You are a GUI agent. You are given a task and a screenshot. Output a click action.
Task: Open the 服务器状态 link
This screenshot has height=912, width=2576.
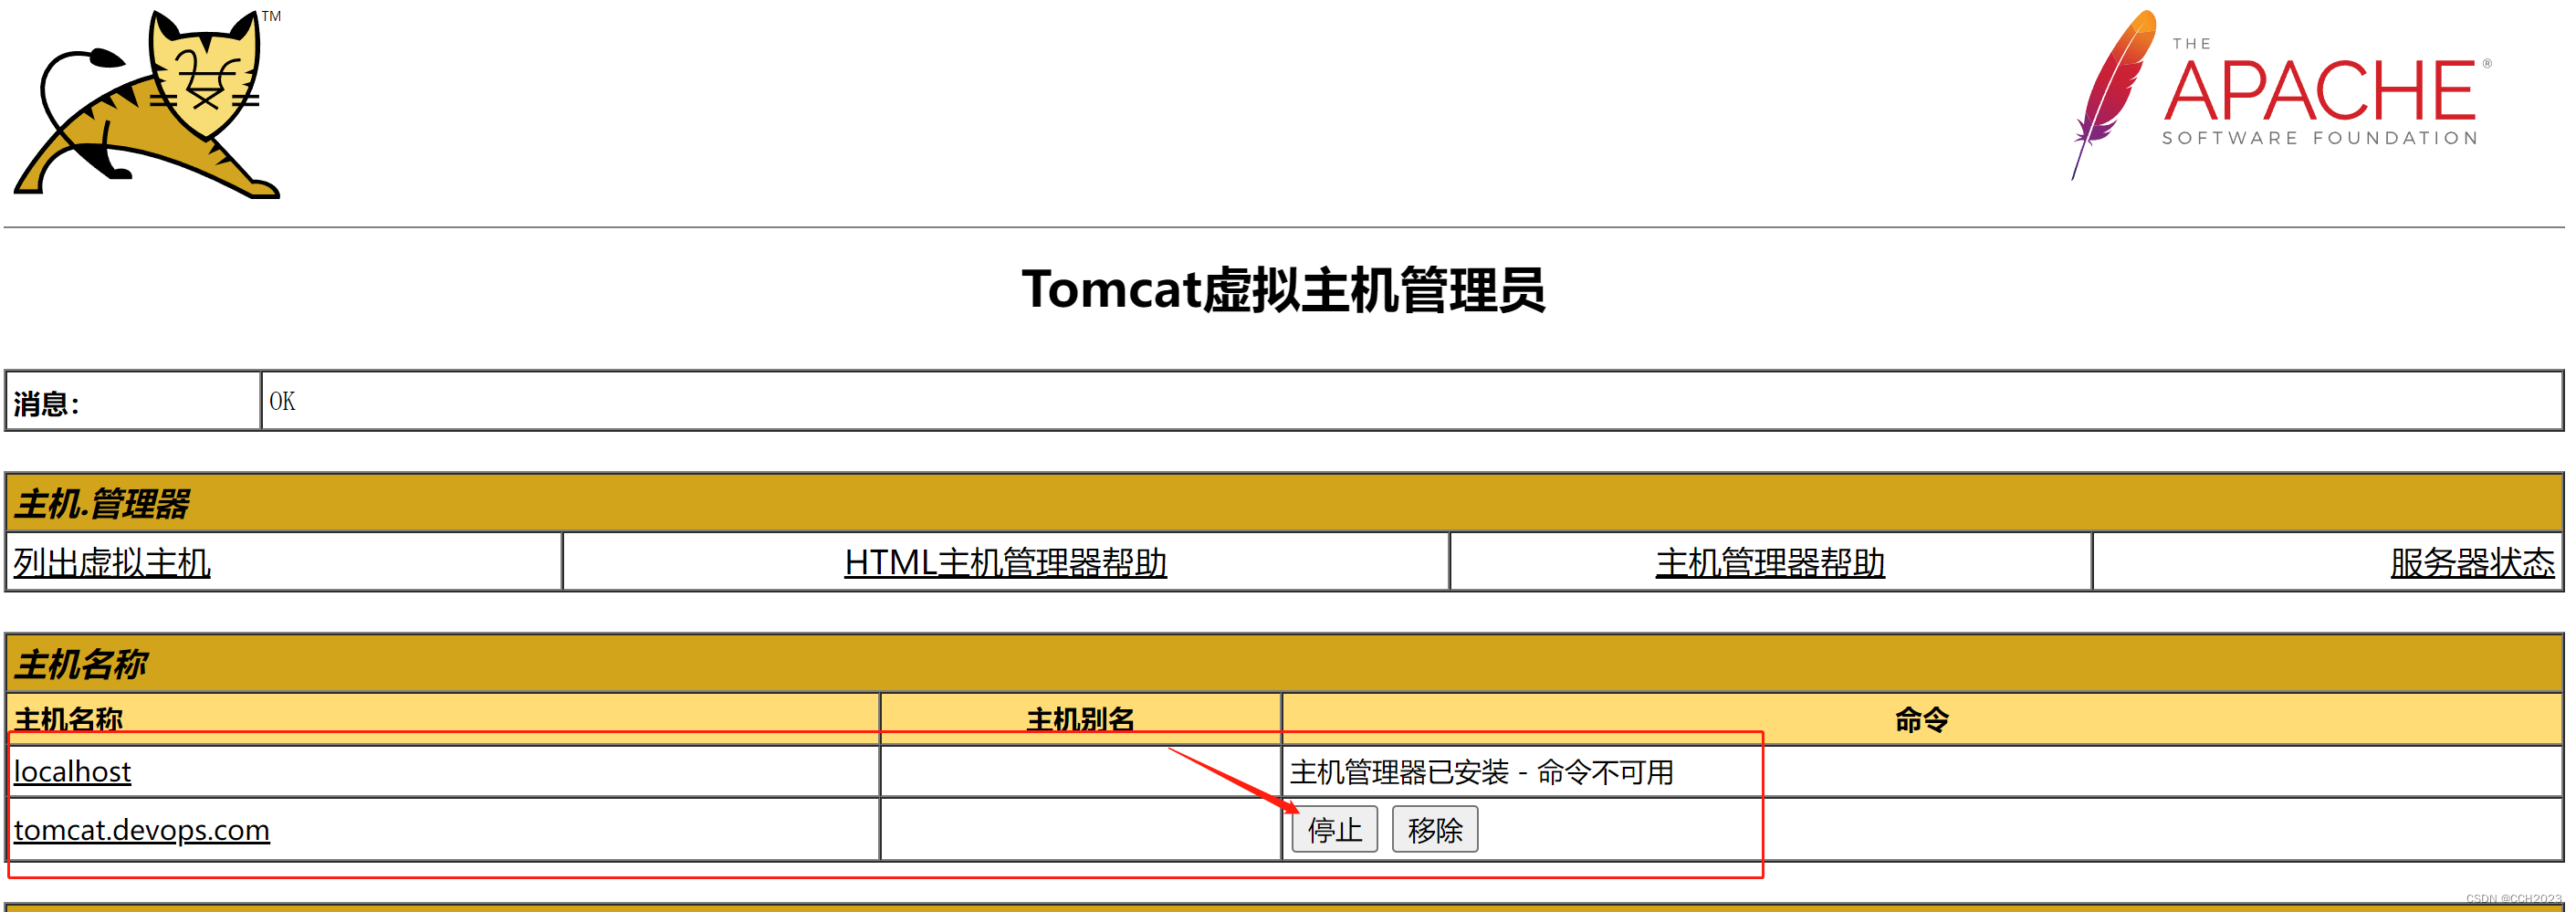2472,563
